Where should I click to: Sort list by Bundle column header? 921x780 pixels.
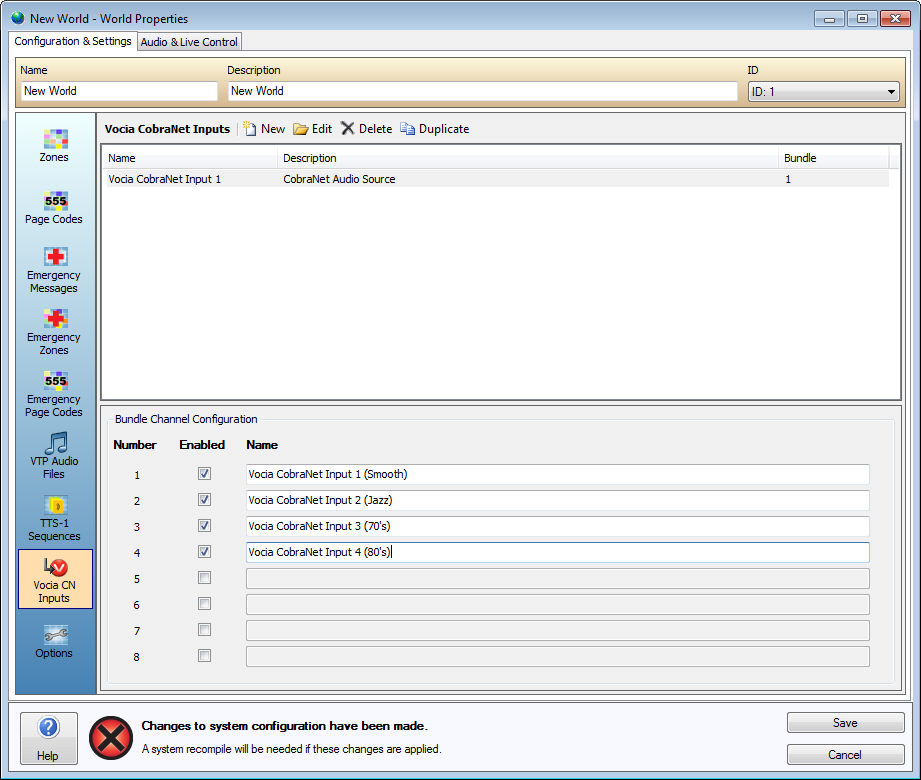834,158
